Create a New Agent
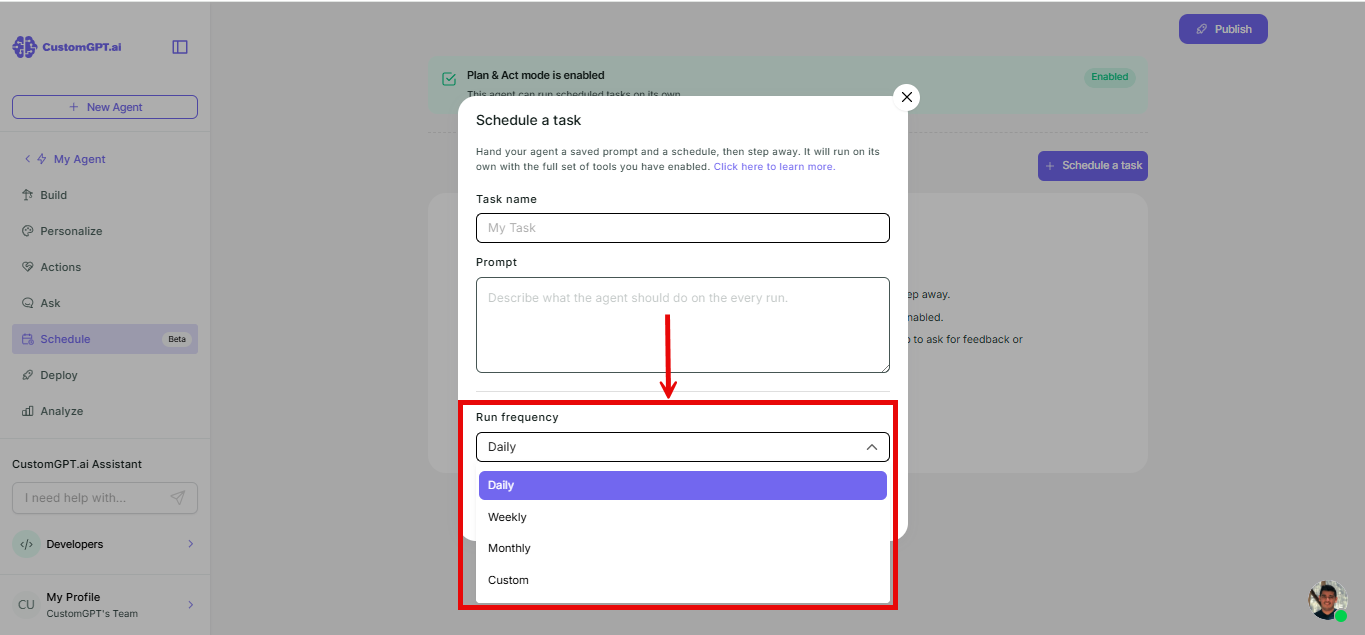The height and width of the screenshot is (635, 1365). pos(105,107)
